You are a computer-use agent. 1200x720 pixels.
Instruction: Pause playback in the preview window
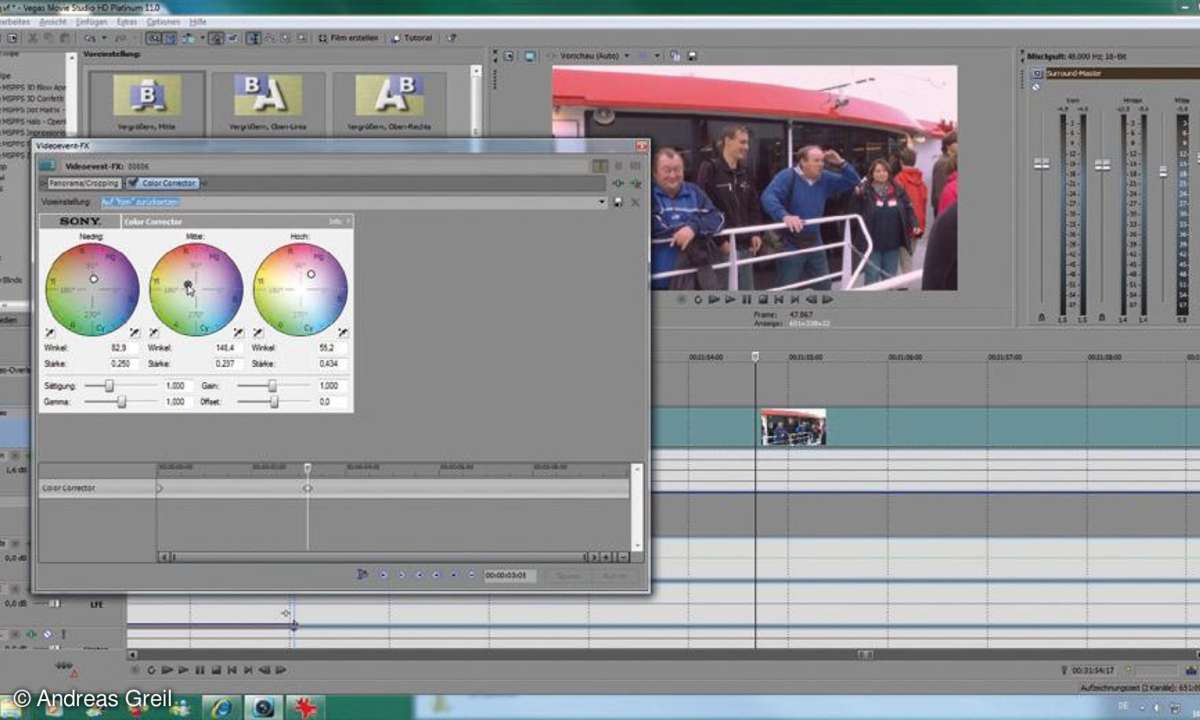pyautogui.click(x=746, y=298)
